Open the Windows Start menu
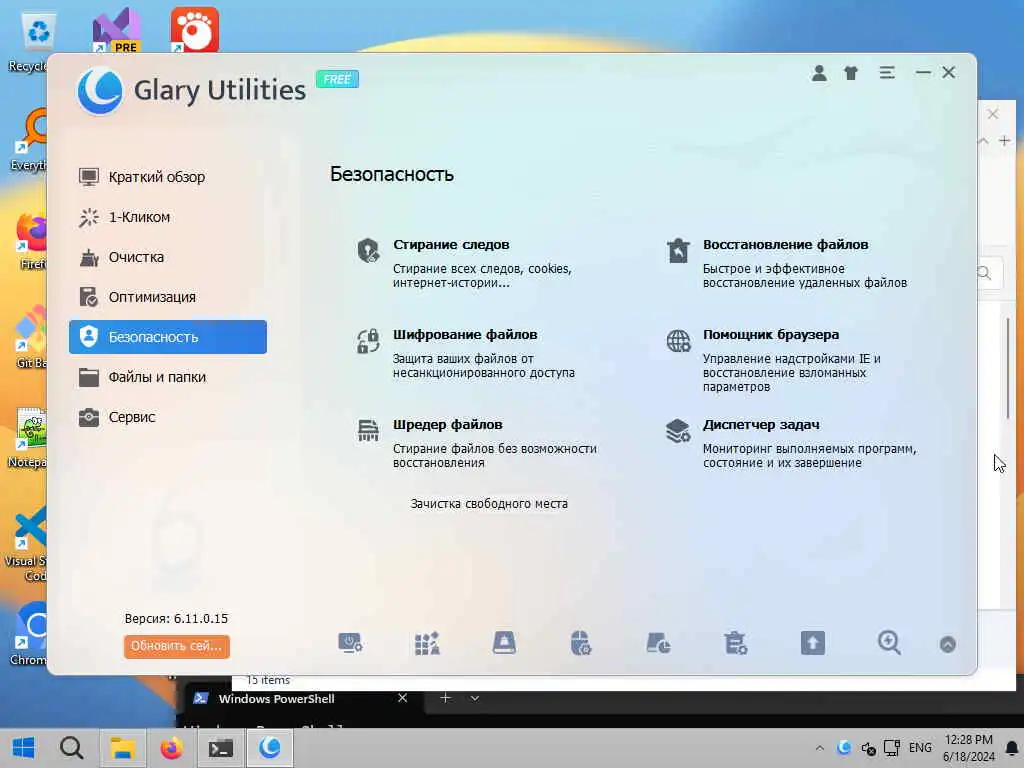This screenshot has width=1024, height=768. point(24,747)
